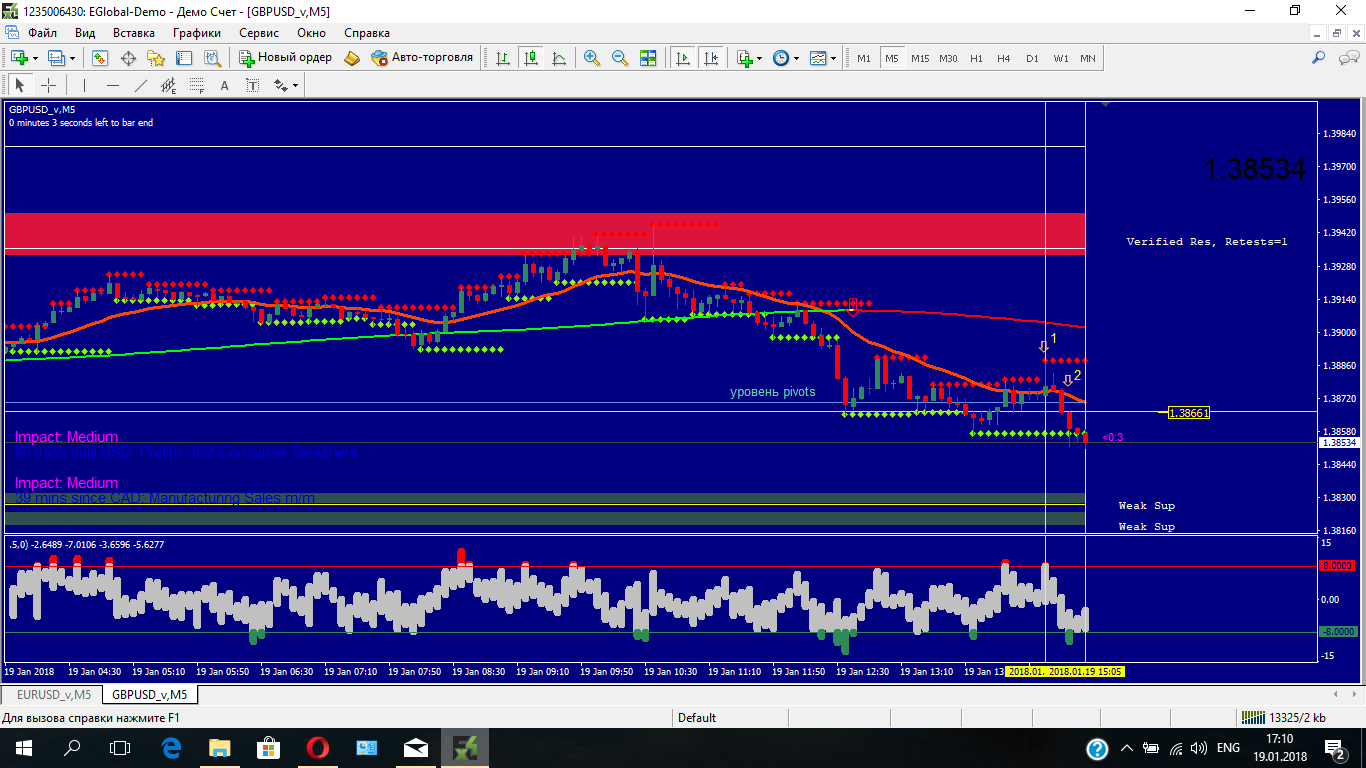Select the crosshair cursor tool

coord(48,86)
